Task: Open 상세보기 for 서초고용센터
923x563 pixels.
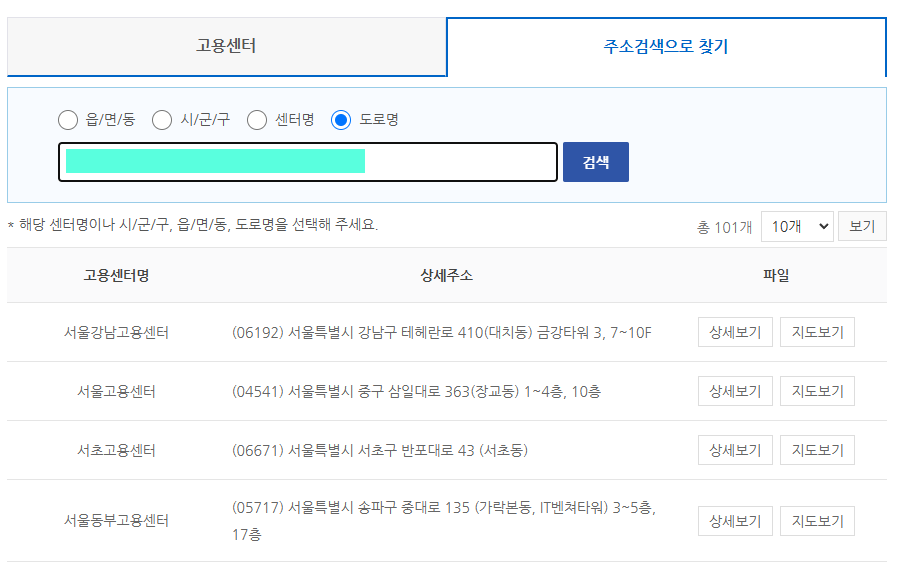Action: [x=735, y=450]
